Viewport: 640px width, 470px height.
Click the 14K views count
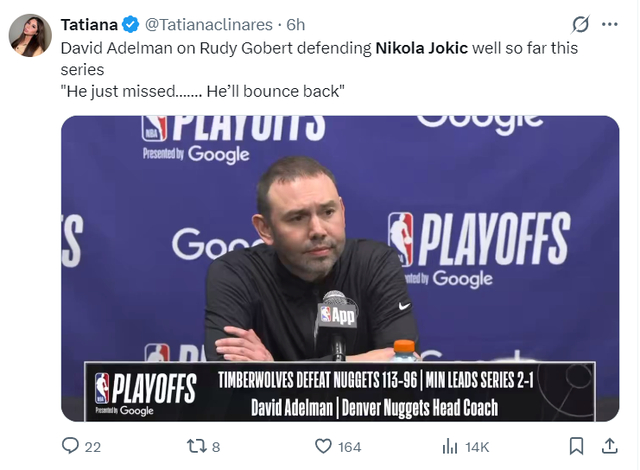click(478, 447)
